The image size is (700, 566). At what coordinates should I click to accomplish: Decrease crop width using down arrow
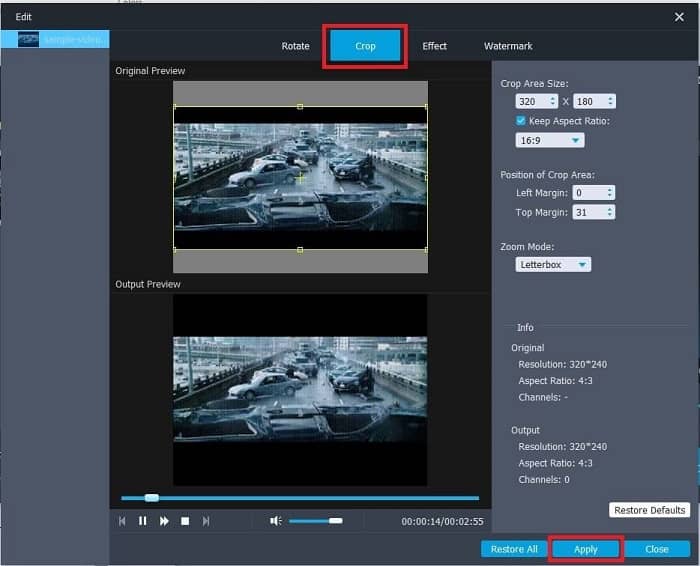[553, 104]
